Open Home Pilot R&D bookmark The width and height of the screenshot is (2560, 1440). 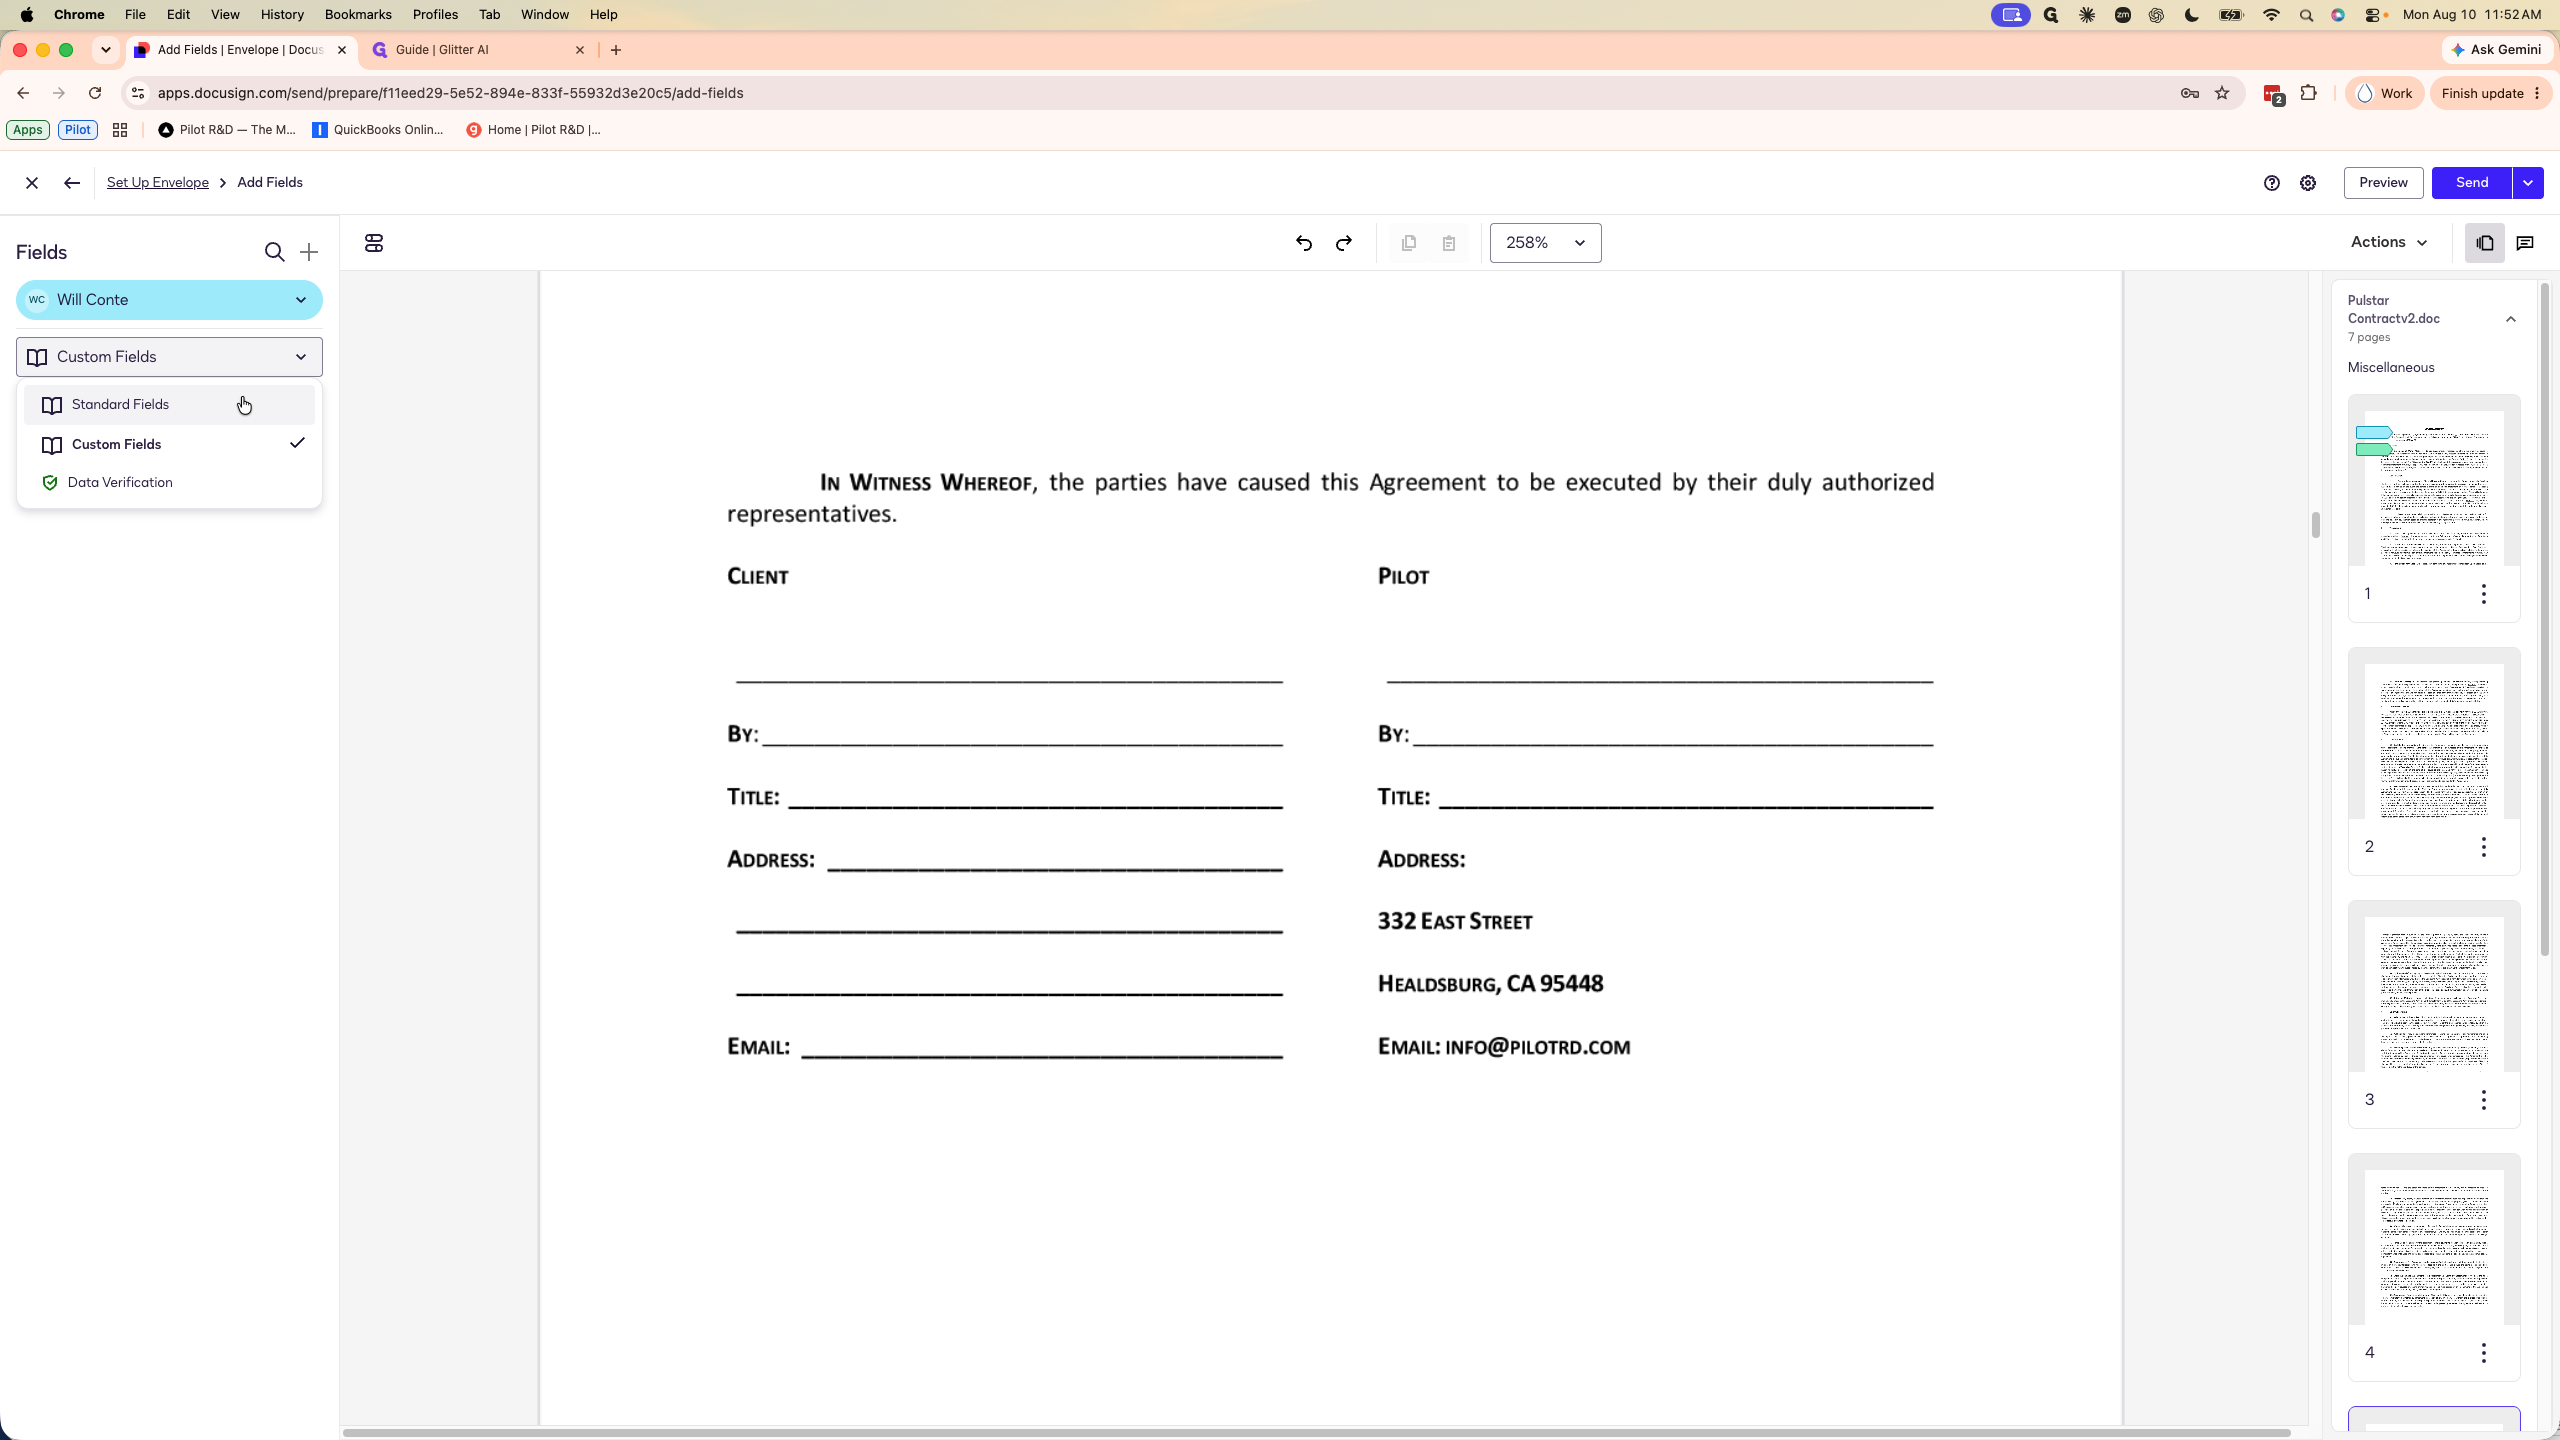[533, 130]
